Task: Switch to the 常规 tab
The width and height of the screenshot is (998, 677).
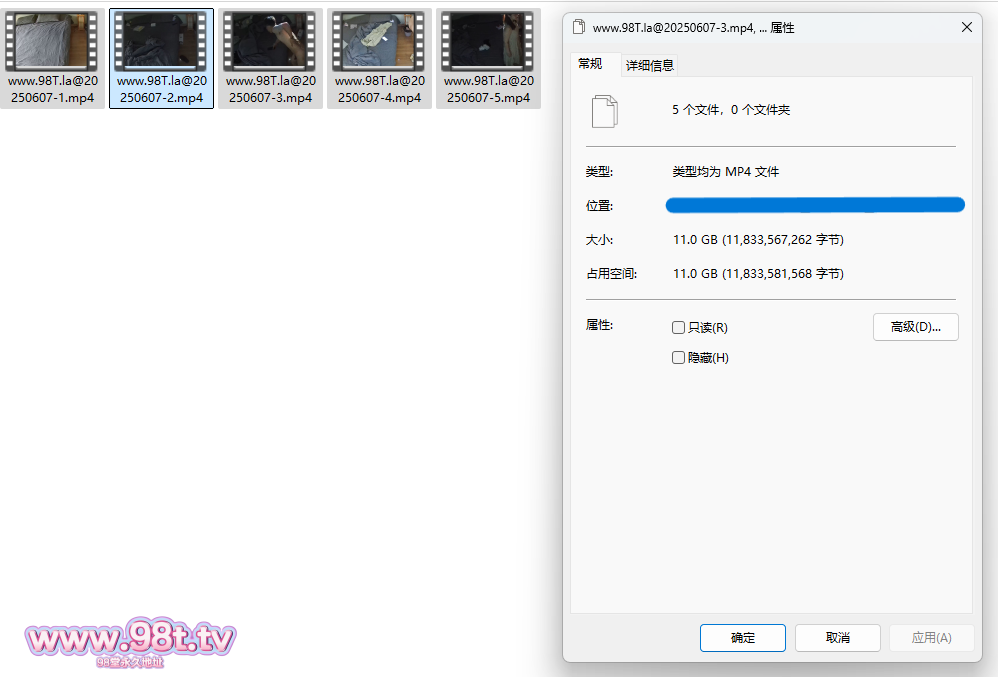Action: pos(591,64)
